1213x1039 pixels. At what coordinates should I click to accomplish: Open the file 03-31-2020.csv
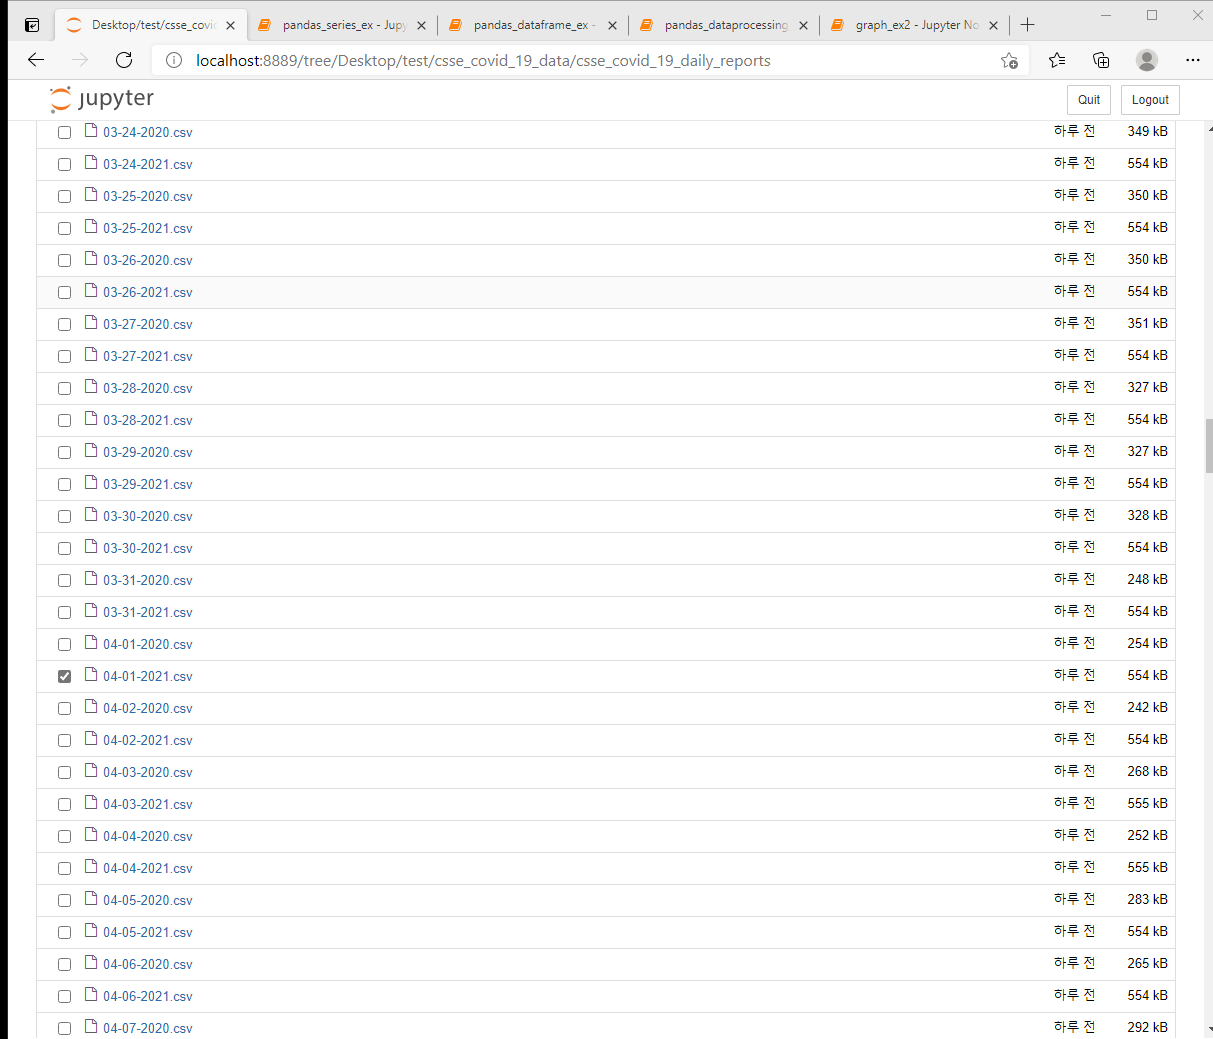[148, 580]
